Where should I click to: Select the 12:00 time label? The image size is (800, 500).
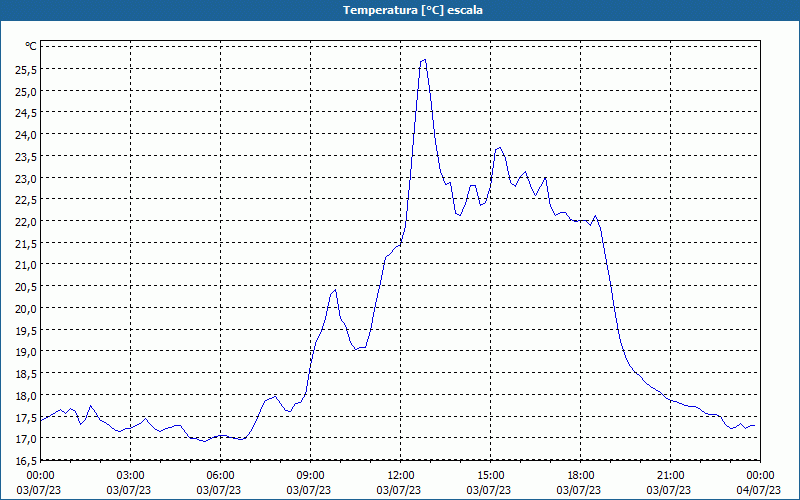click(401, 476)
